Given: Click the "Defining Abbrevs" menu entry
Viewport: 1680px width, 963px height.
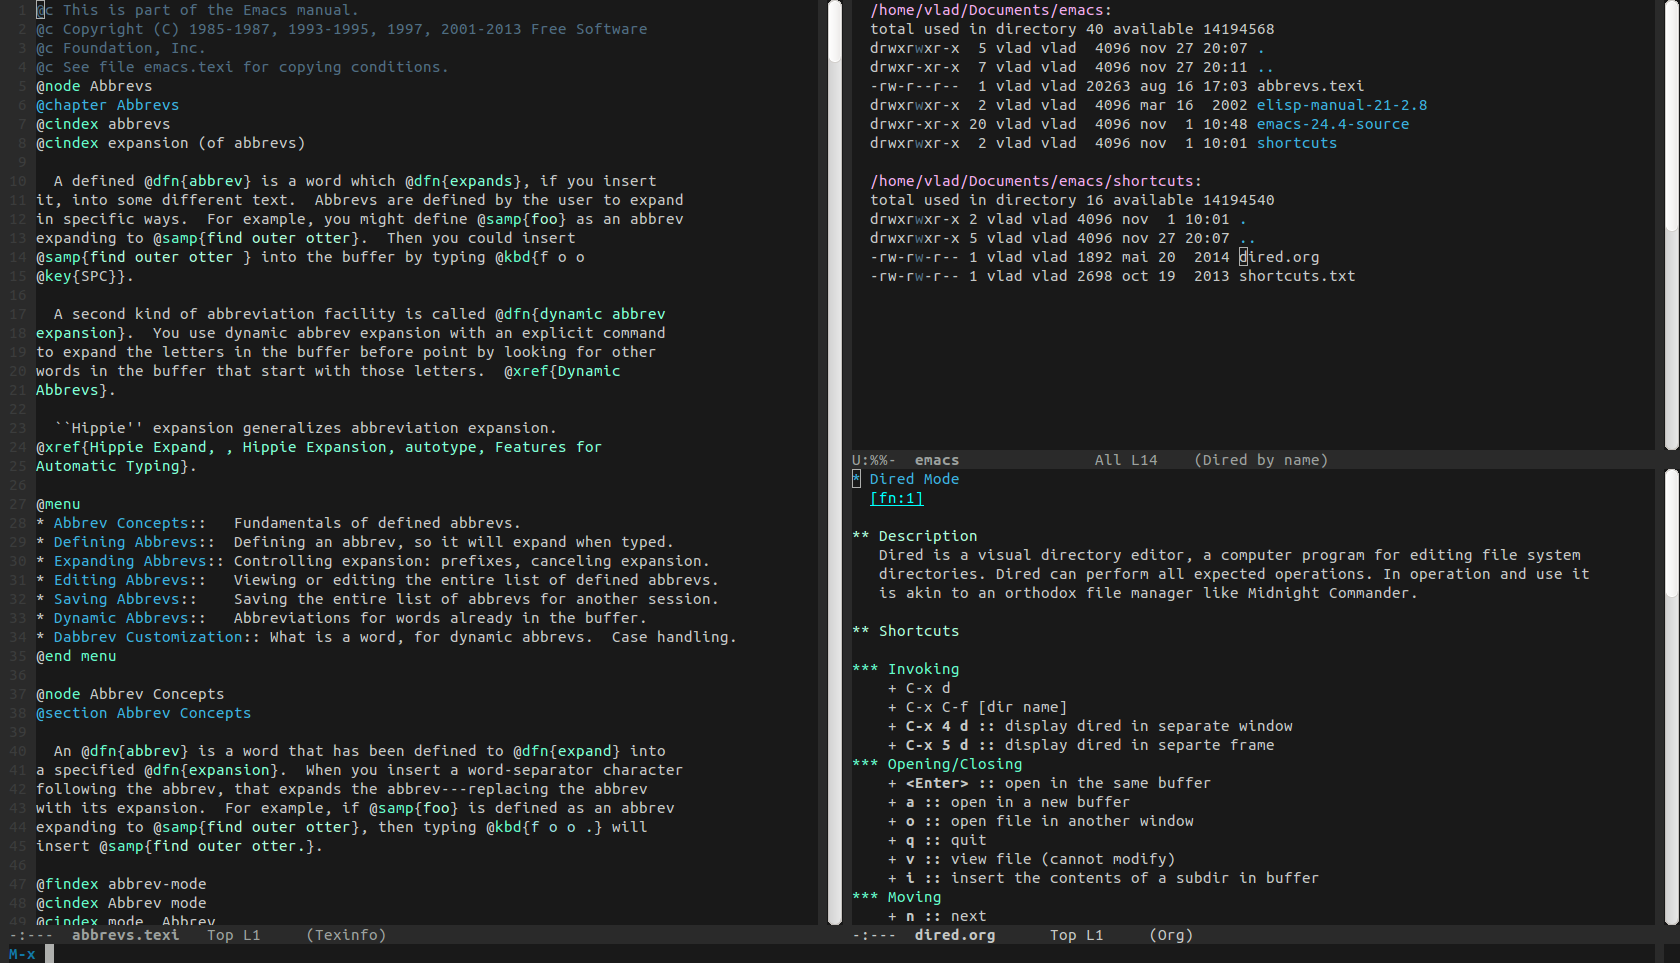Looking at the screenshot, I should pyautogui.click(x=125, y=542).
